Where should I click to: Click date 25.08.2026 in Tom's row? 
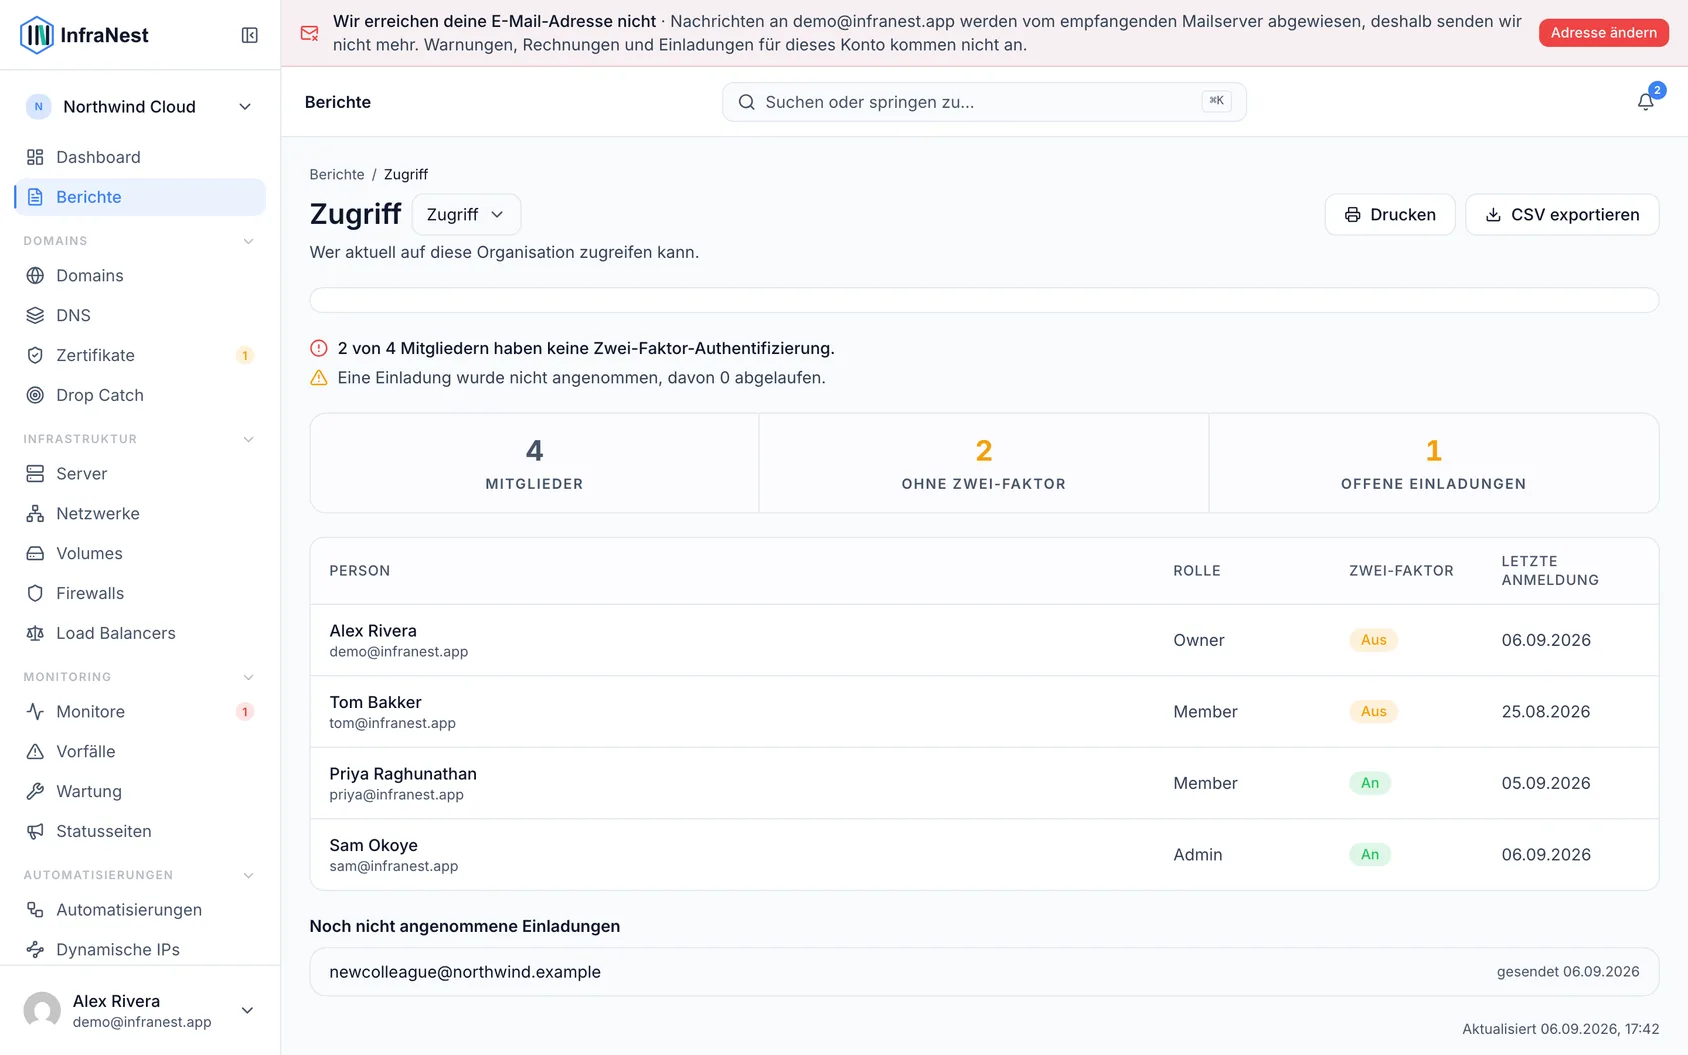[x=1546, y=712]
